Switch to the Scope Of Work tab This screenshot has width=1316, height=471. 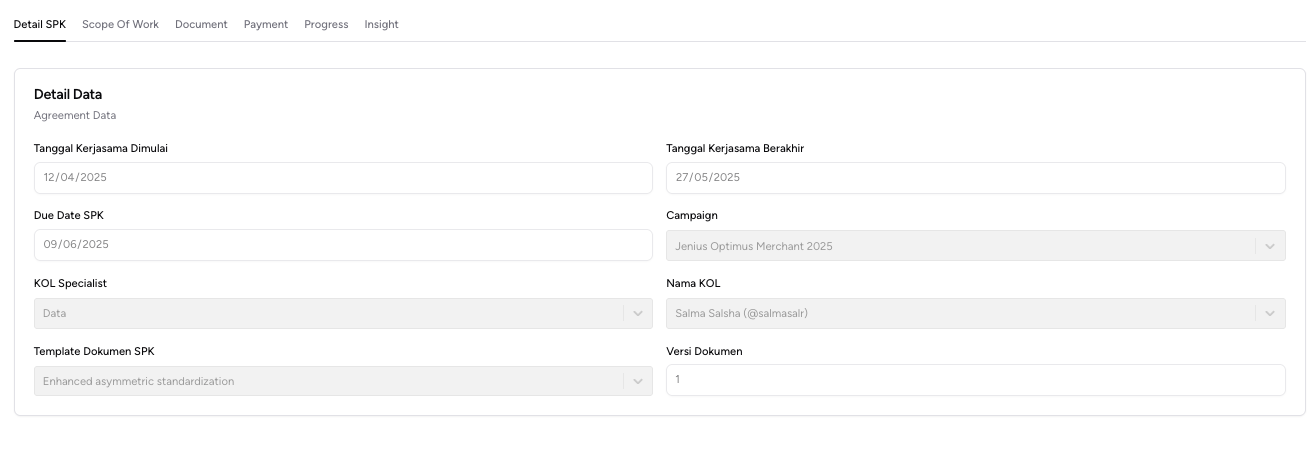point(120,25)
